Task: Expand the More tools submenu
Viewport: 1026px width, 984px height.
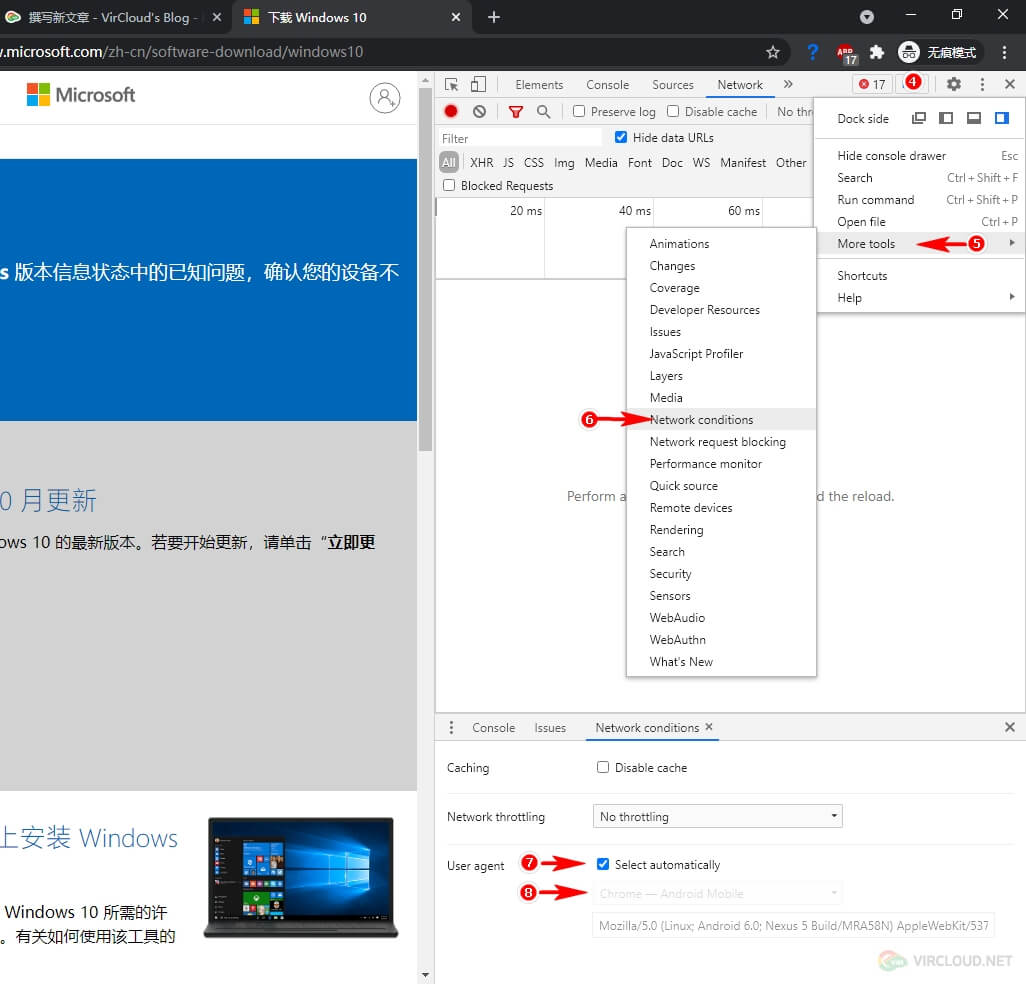Action: (x=920, y=243)
